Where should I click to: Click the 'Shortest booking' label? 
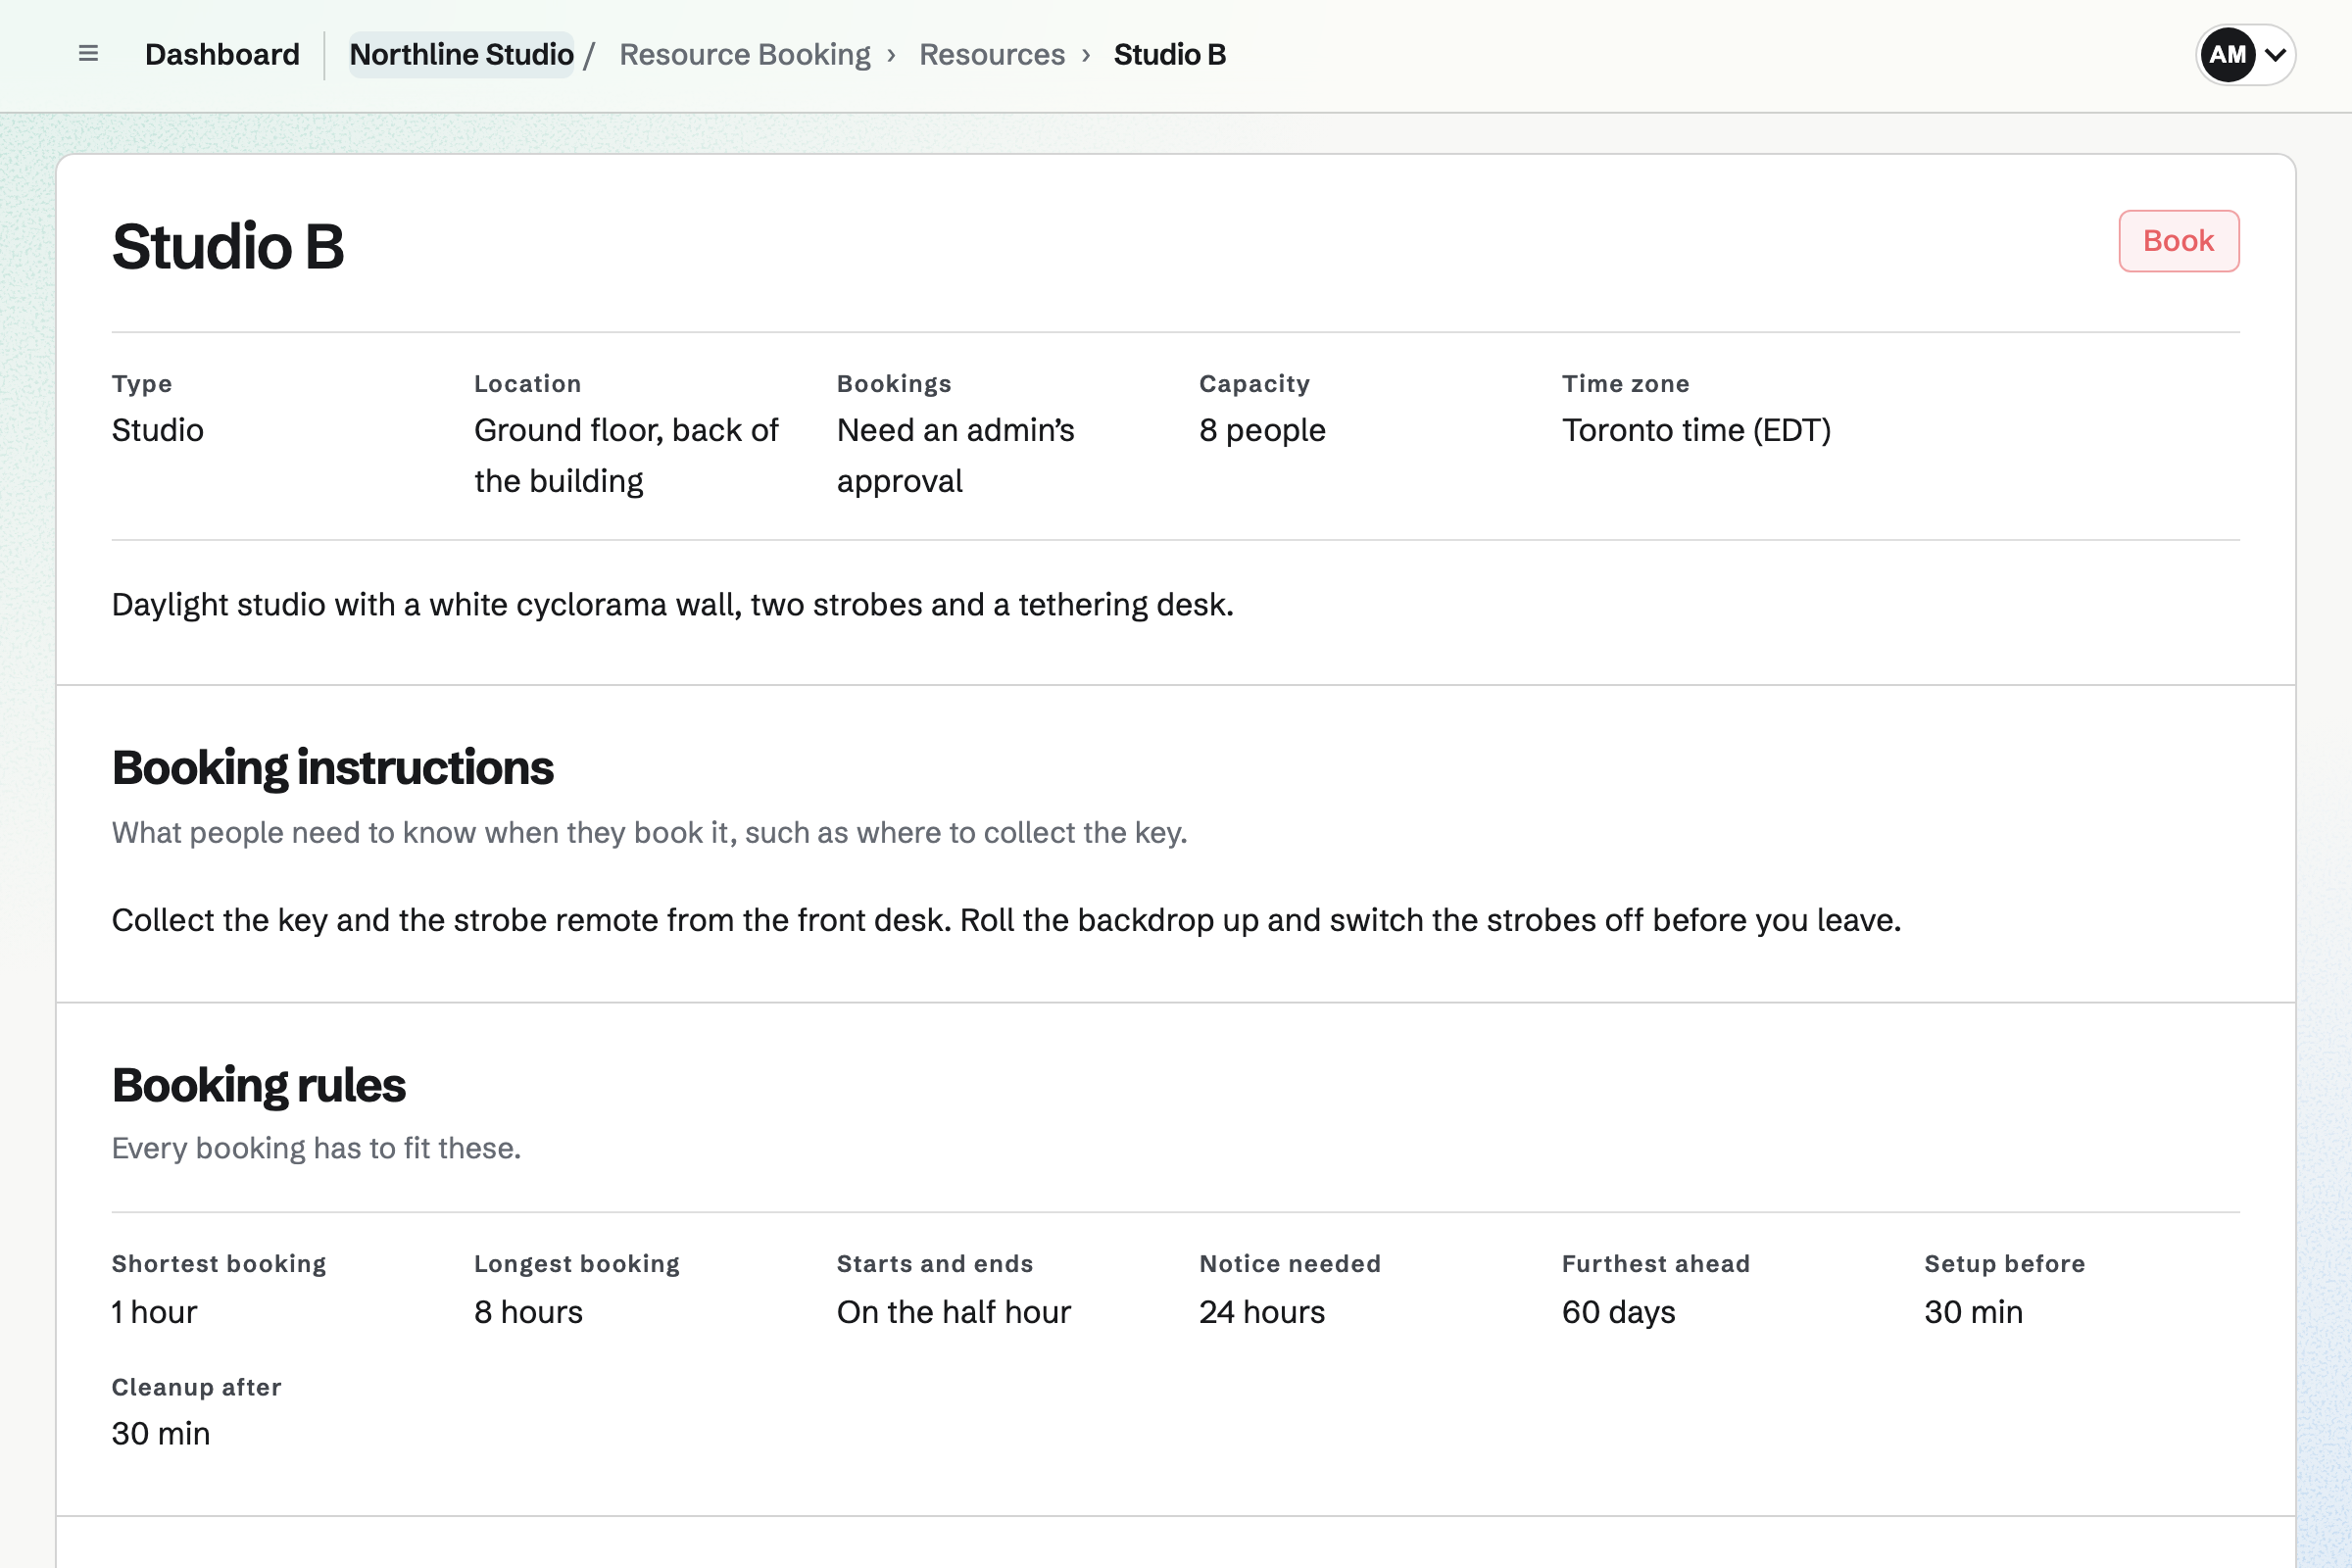[x=219, y=1264]
